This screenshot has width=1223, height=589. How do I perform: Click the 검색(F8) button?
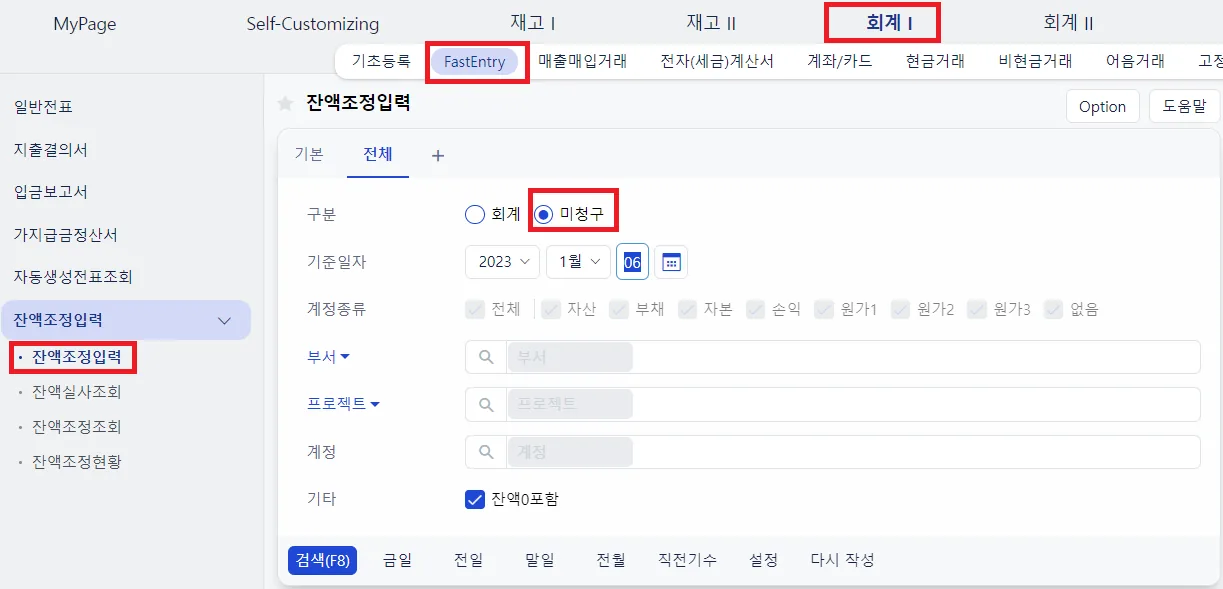[x=322, y=560]
